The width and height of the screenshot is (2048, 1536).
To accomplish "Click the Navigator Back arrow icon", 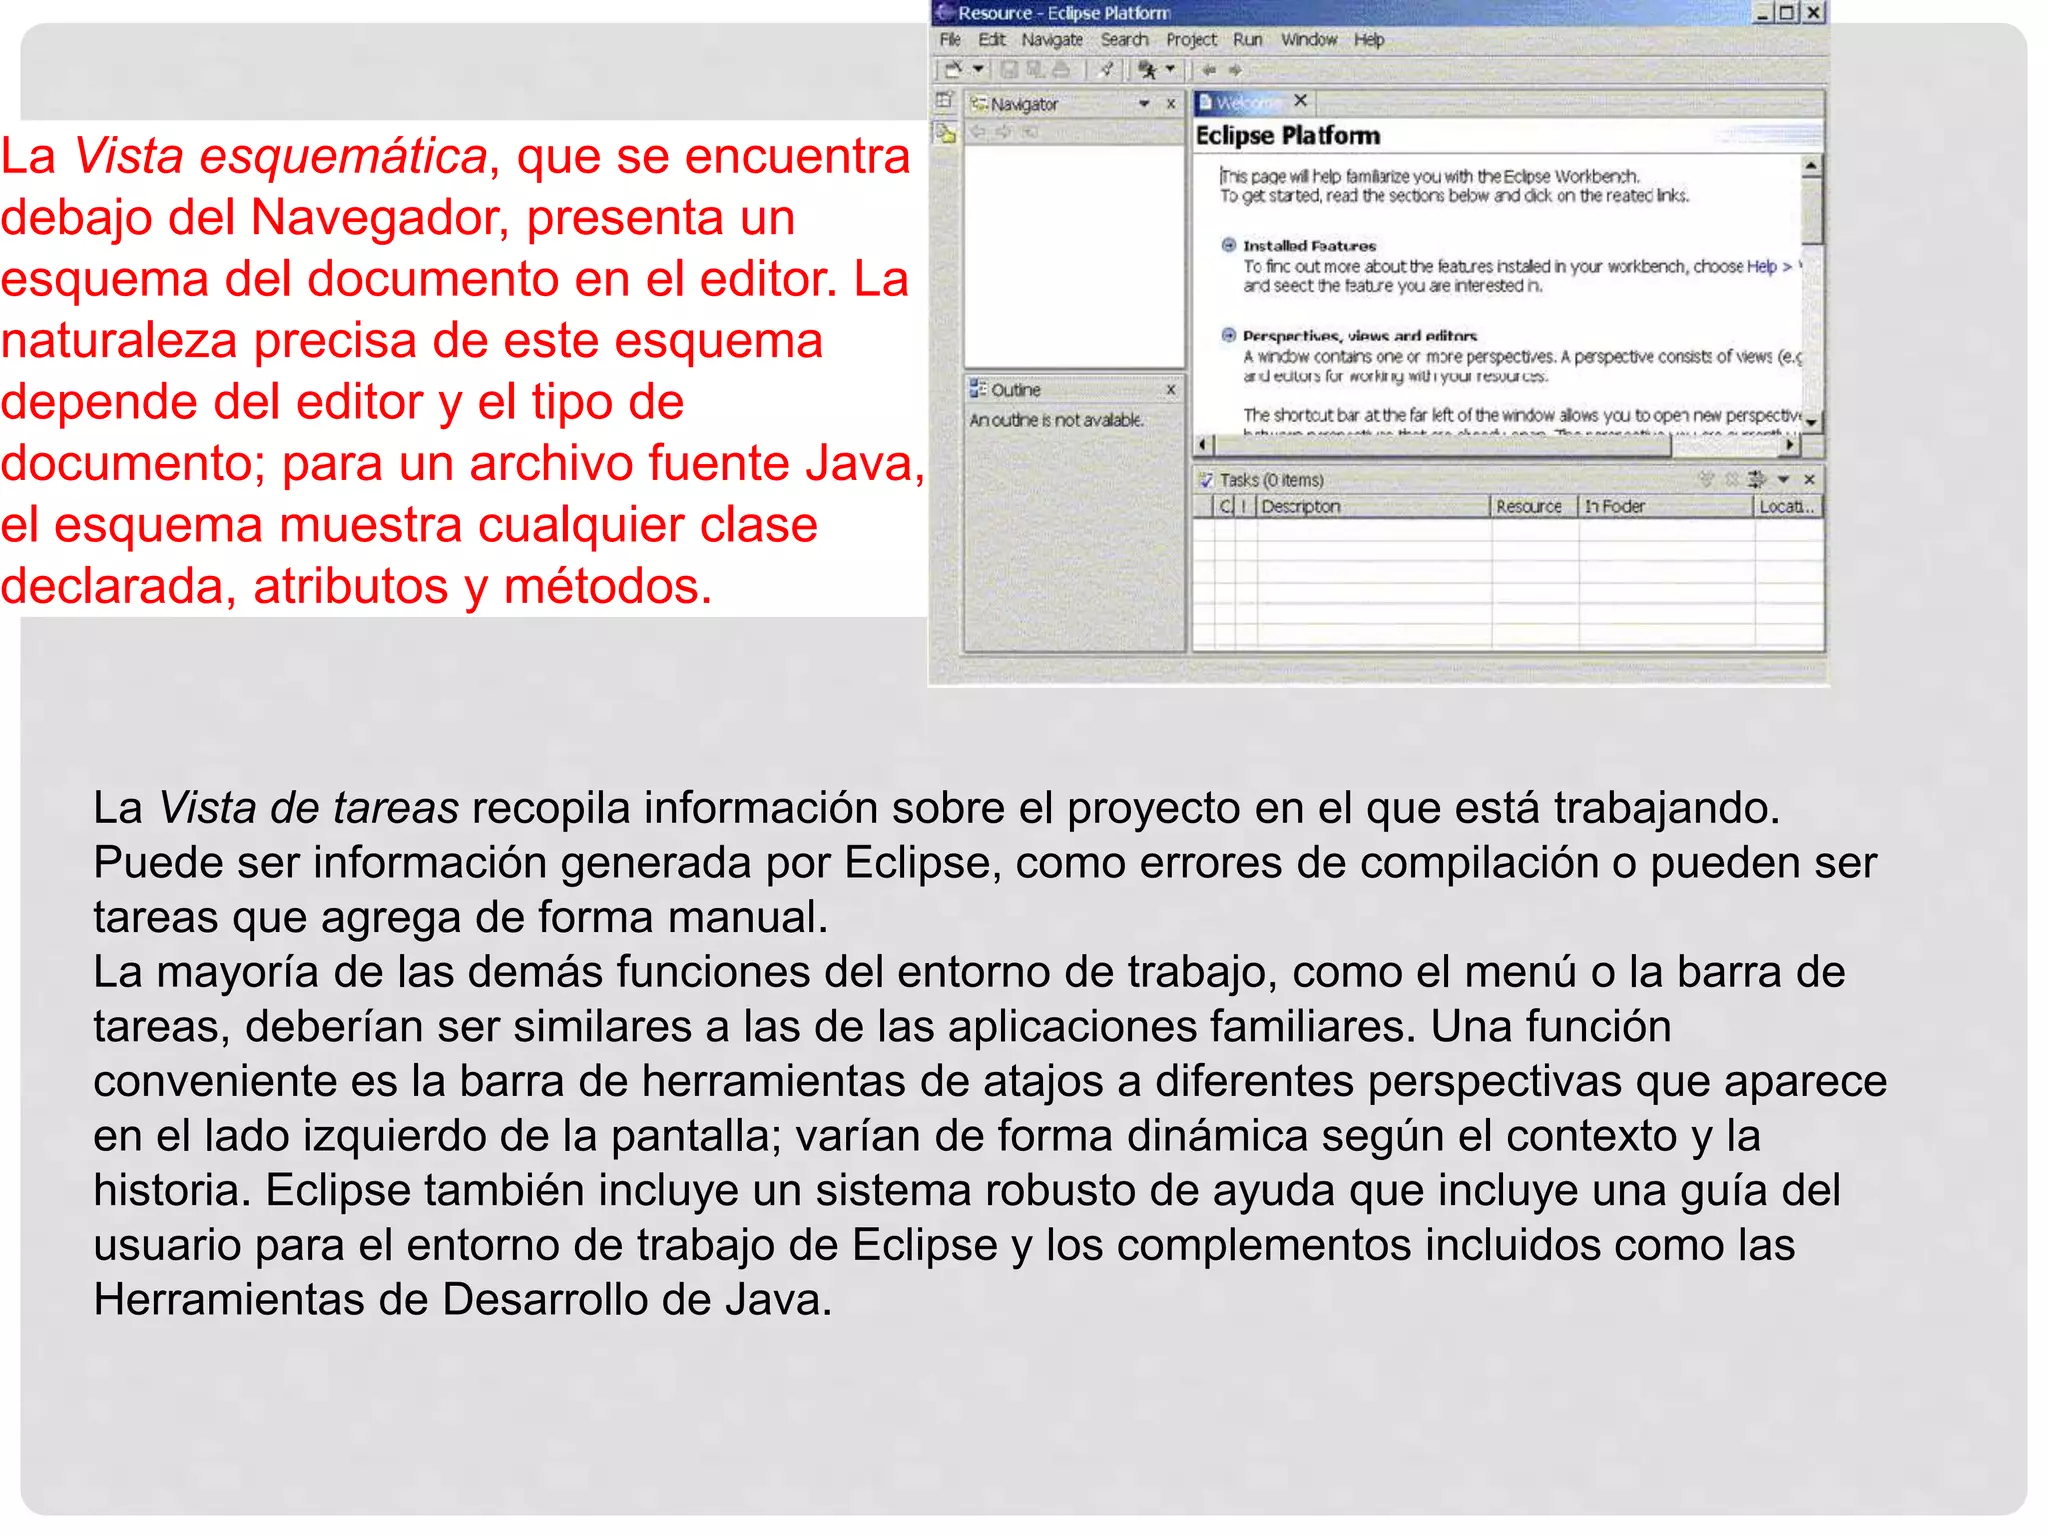I will click(979, 131).
